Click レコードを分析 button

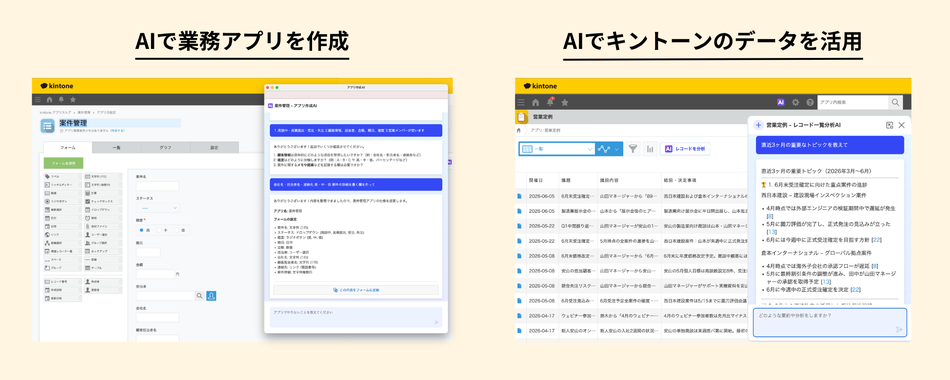point(685,148)
